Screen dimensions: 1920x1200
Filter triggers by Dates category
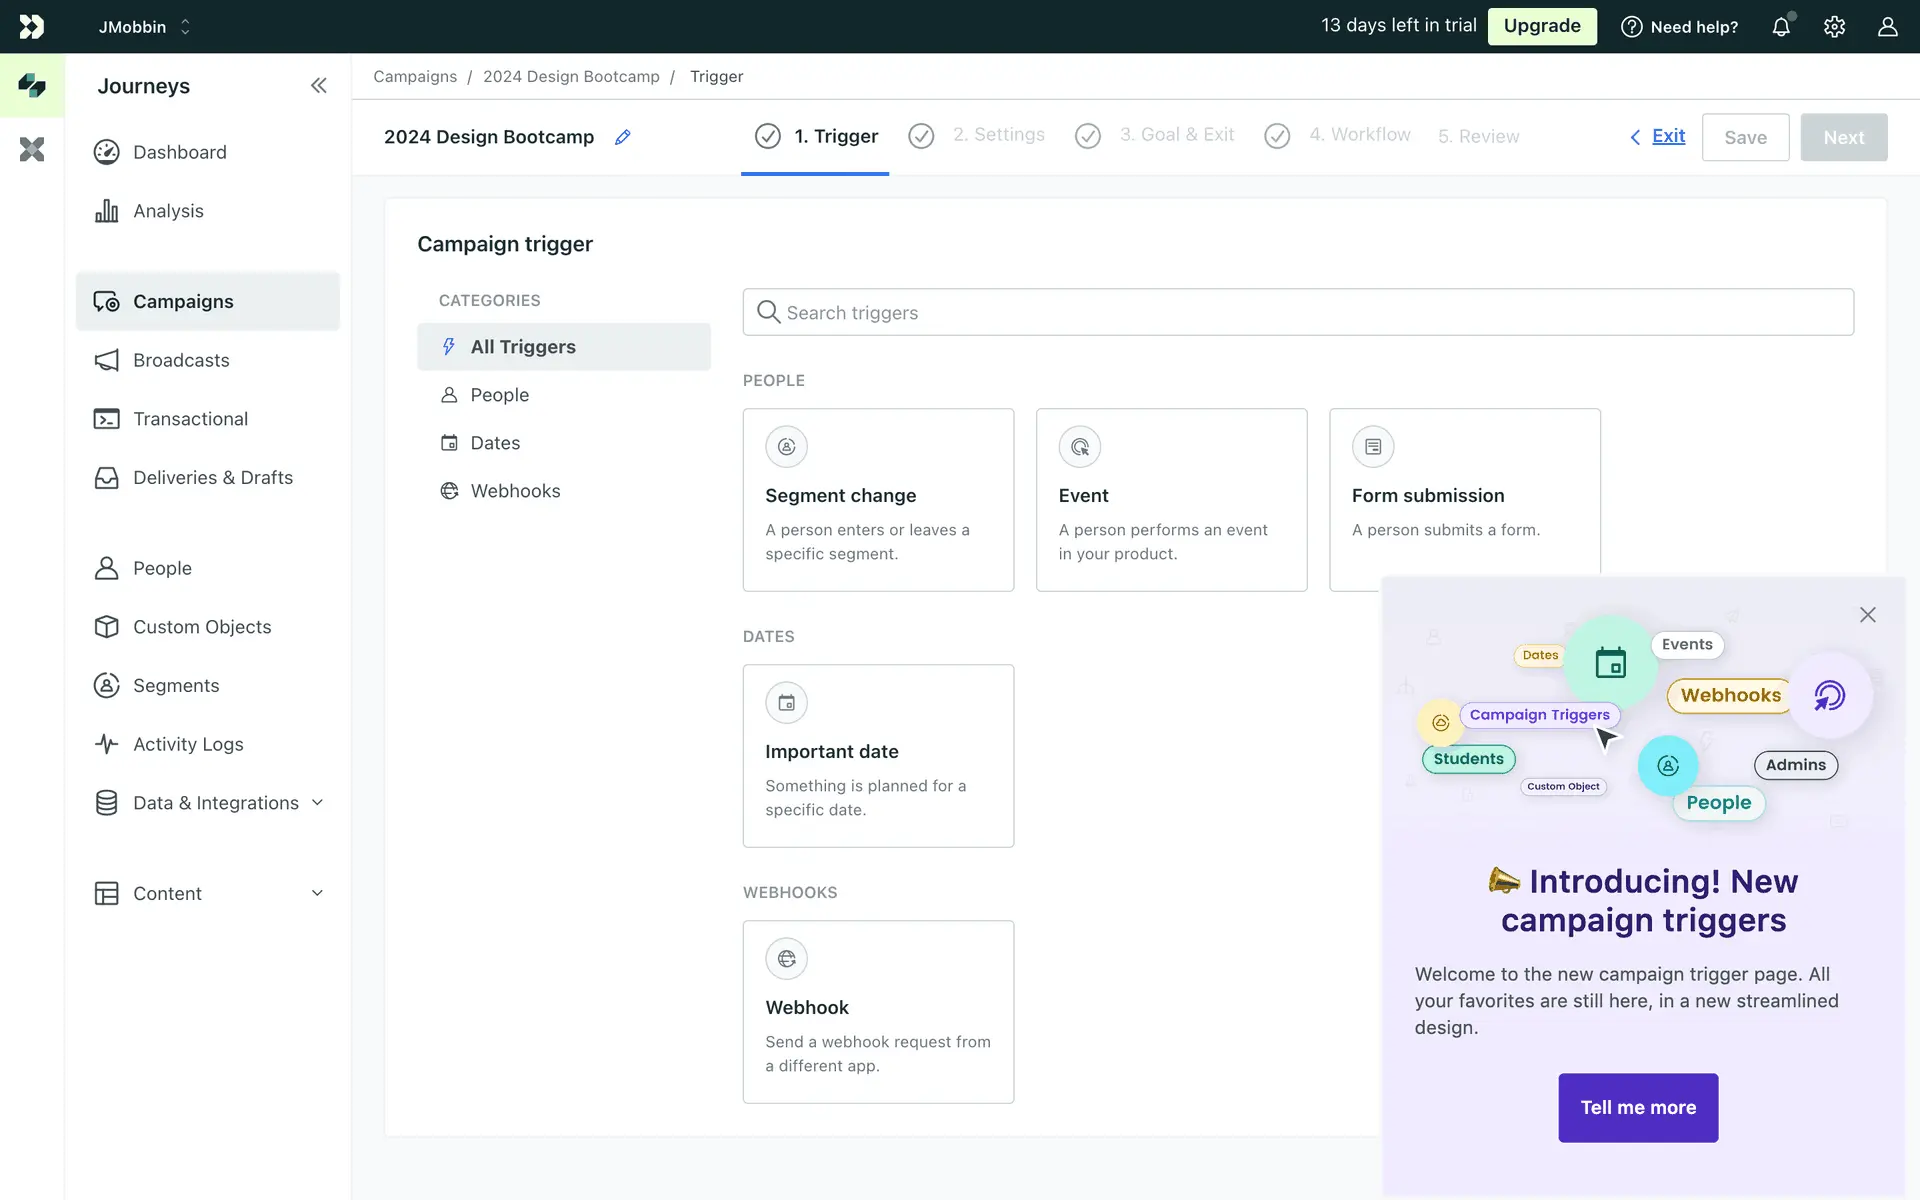(x=495, y=443)
